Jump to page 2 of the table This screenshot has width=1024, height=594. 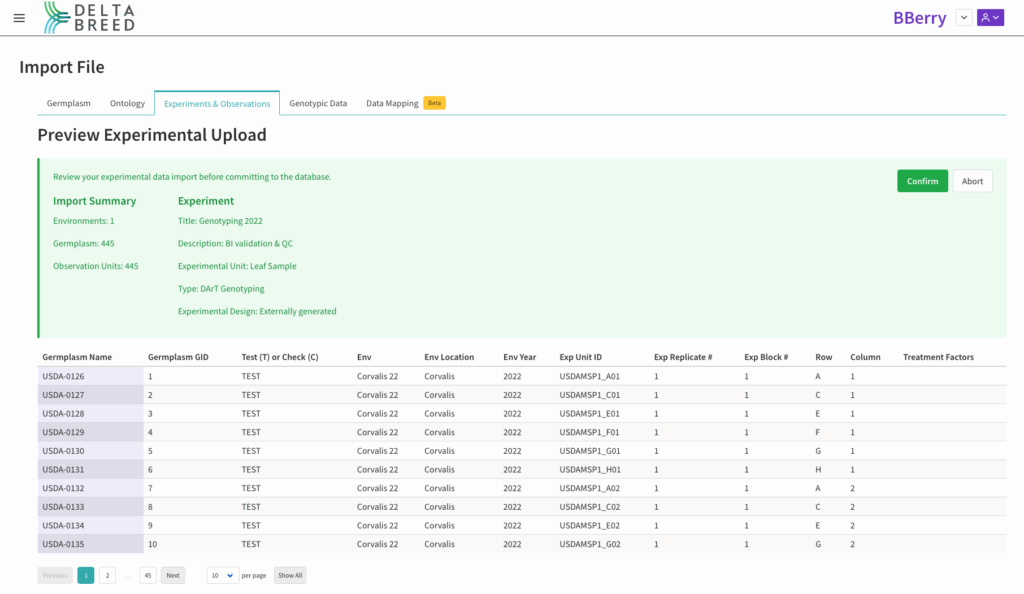click(107, 575)
